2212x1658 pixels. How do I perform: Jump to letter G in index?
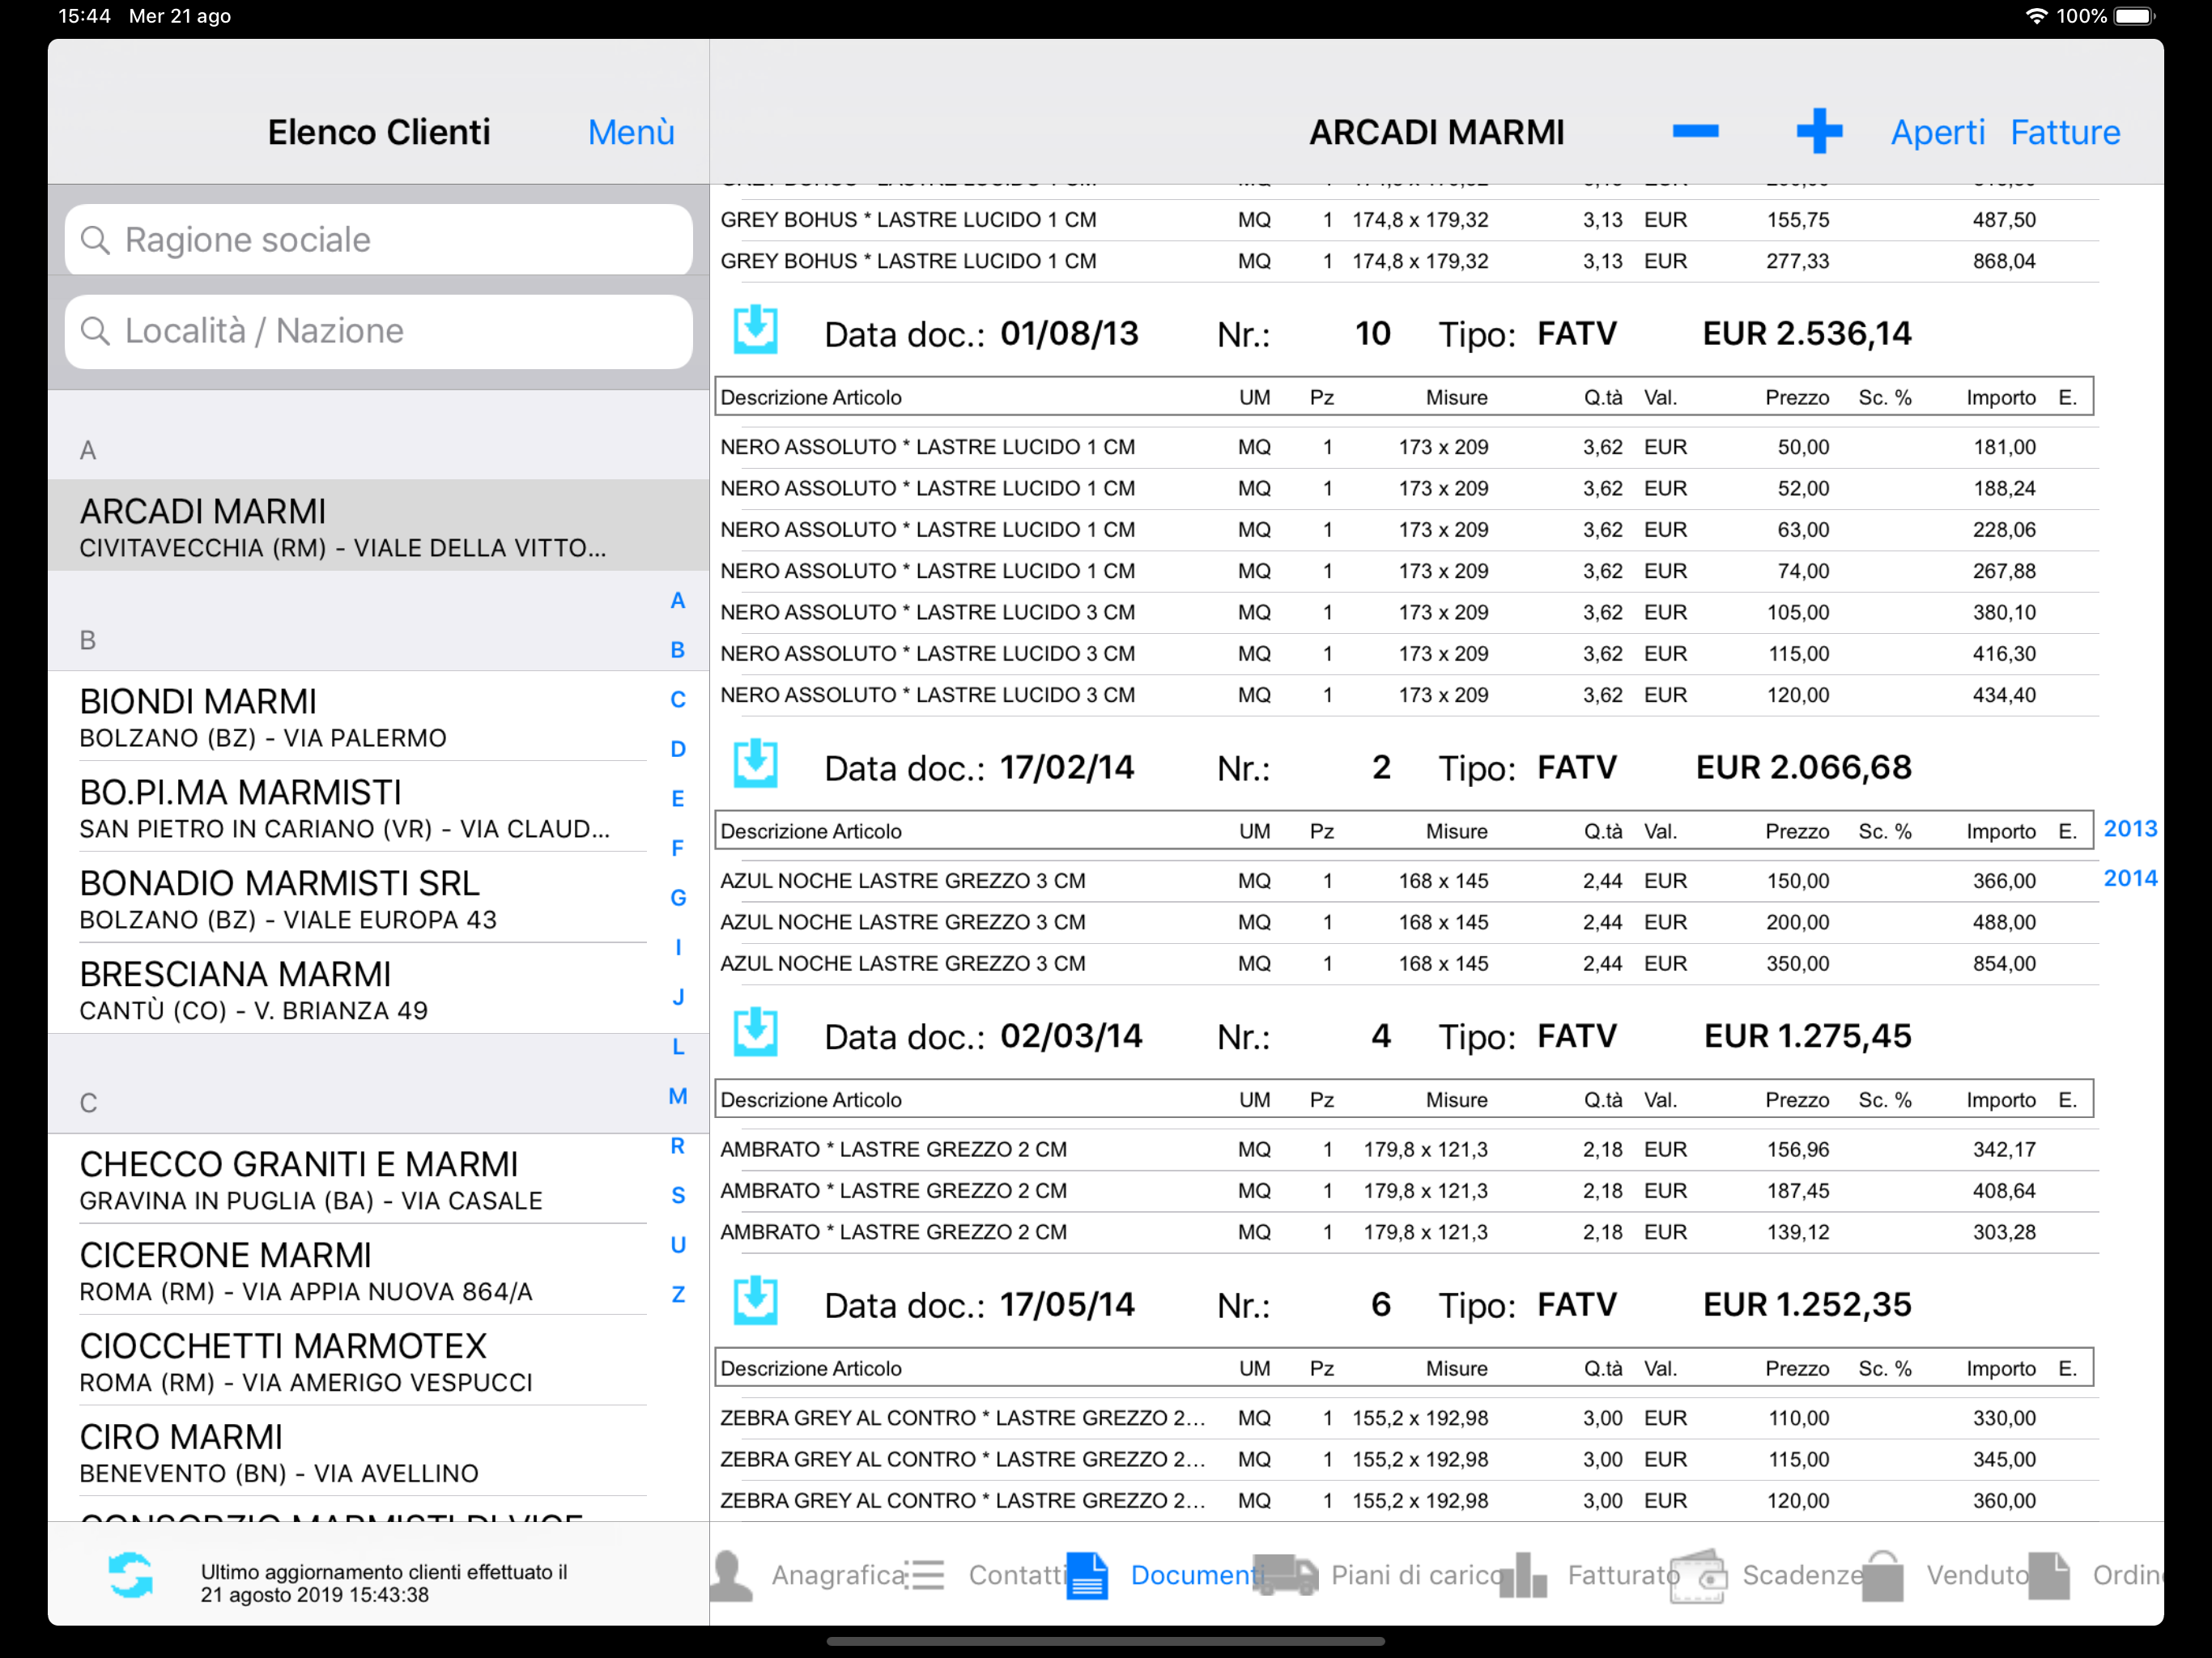678,898
